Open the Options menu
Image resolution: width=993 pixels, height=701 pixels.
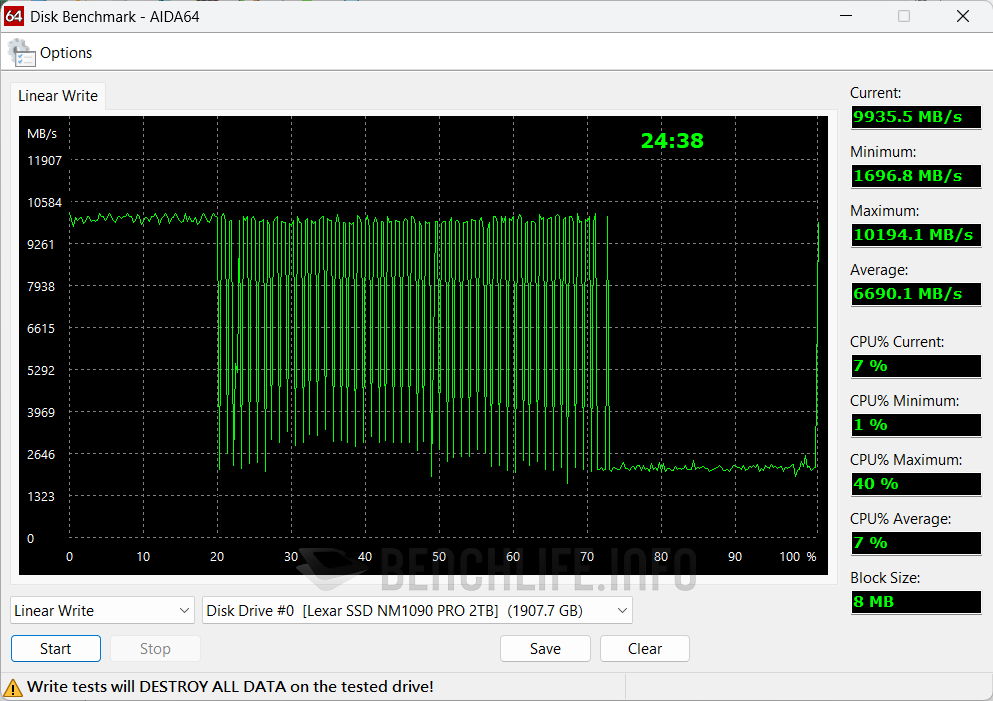tap(65, 53)
